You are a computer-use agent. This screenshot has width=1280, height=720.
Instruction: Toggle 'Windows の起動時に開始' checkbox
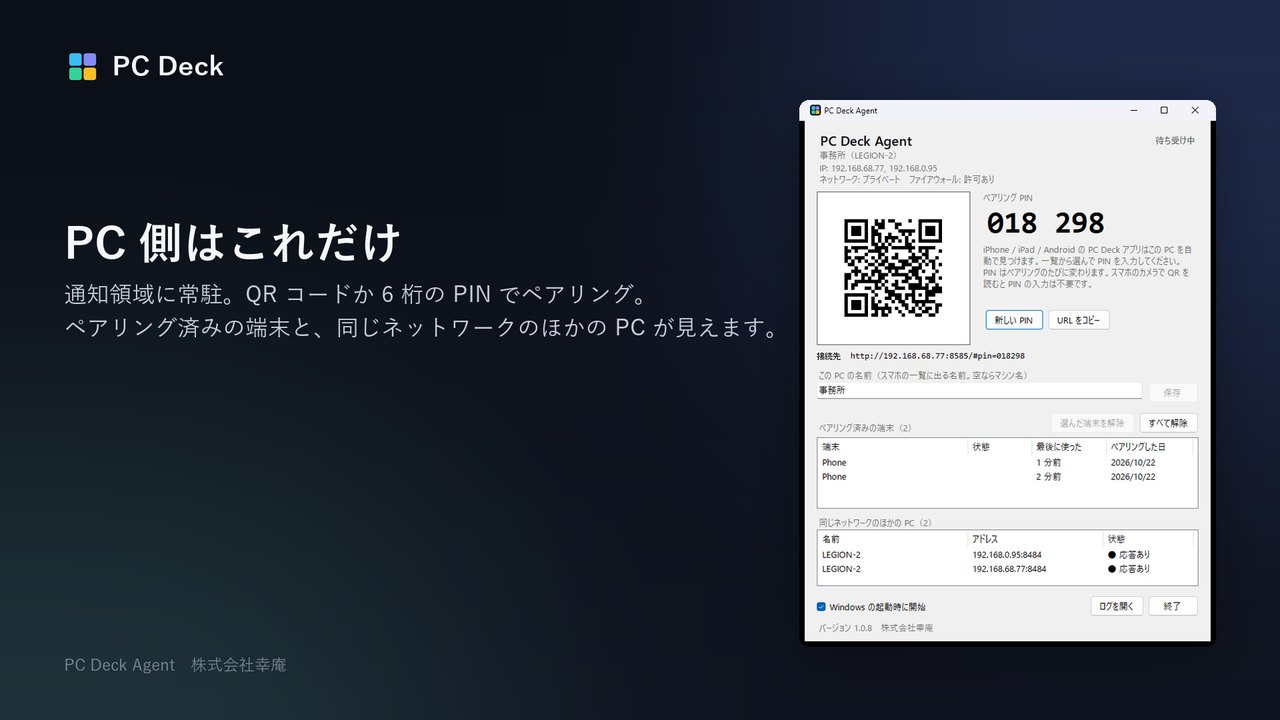click(x=821, y=607)
